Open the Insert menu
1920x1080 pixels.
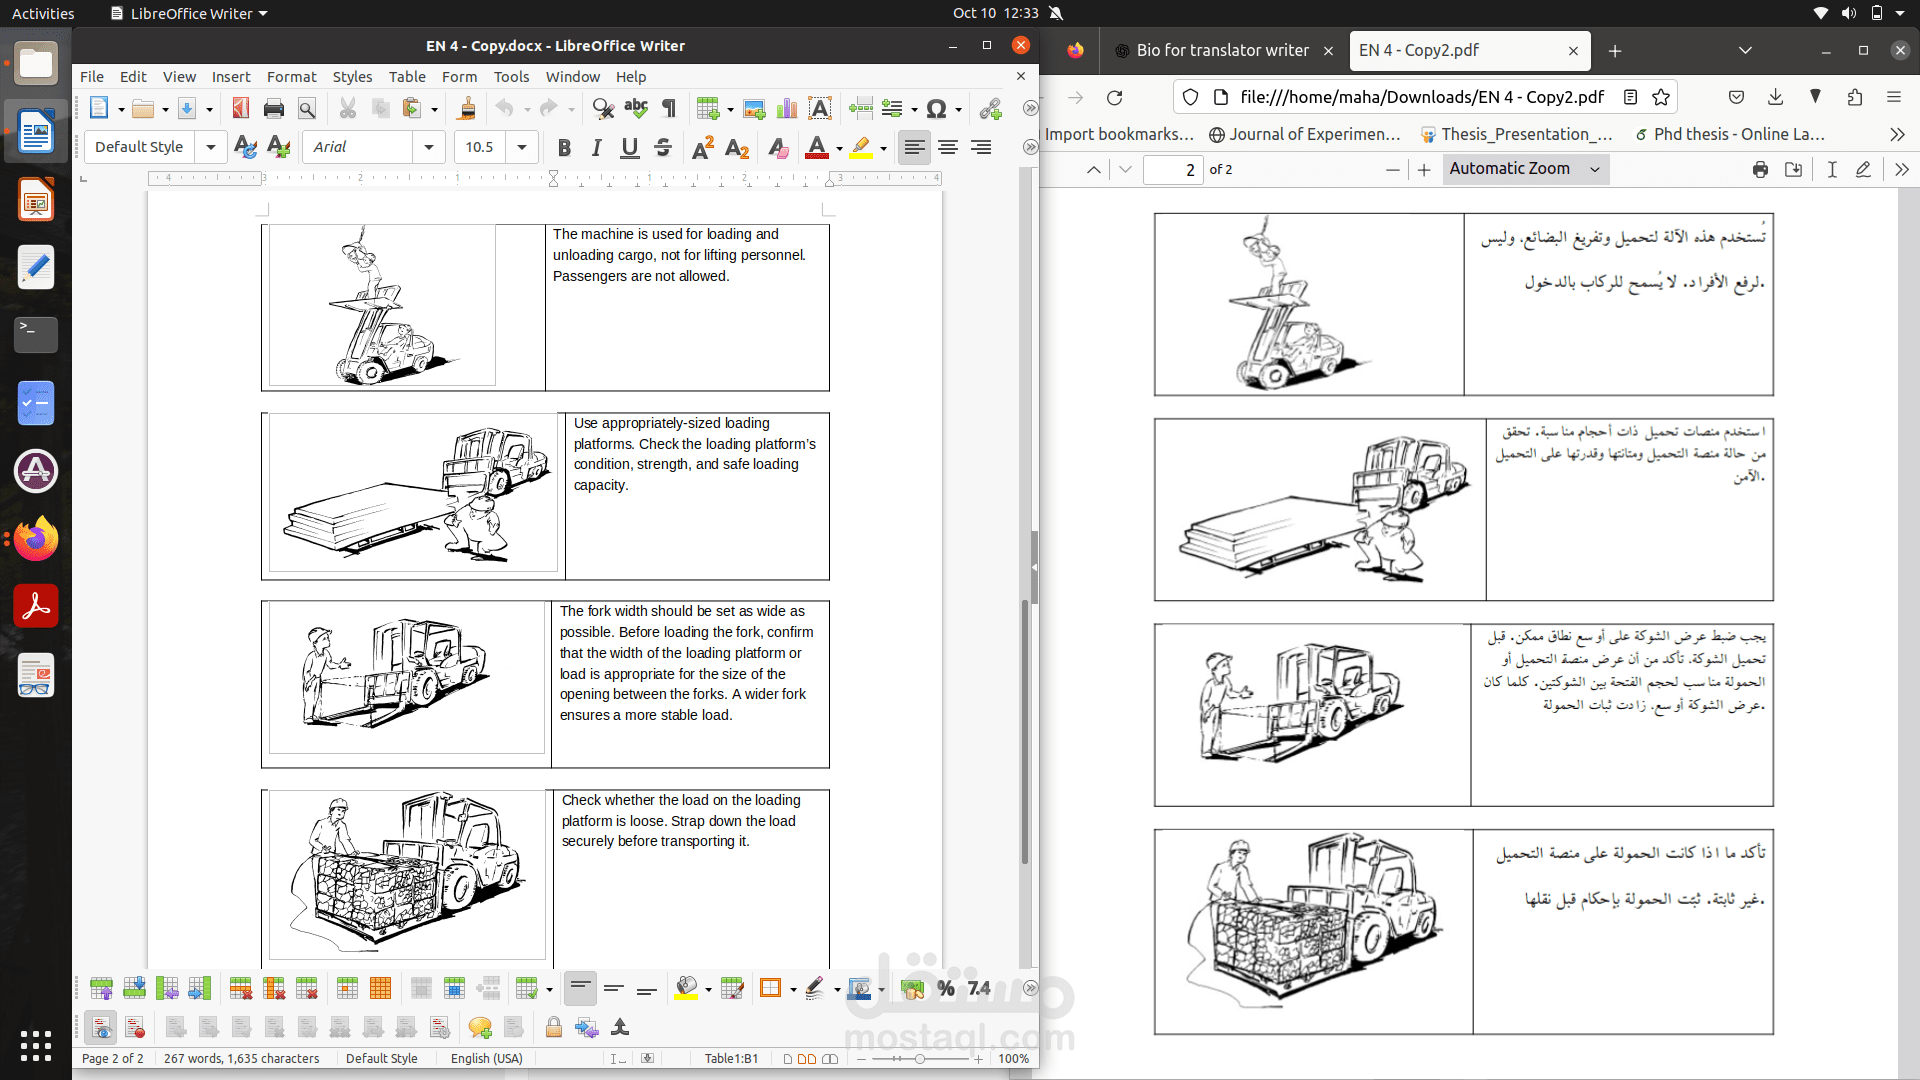231,77
